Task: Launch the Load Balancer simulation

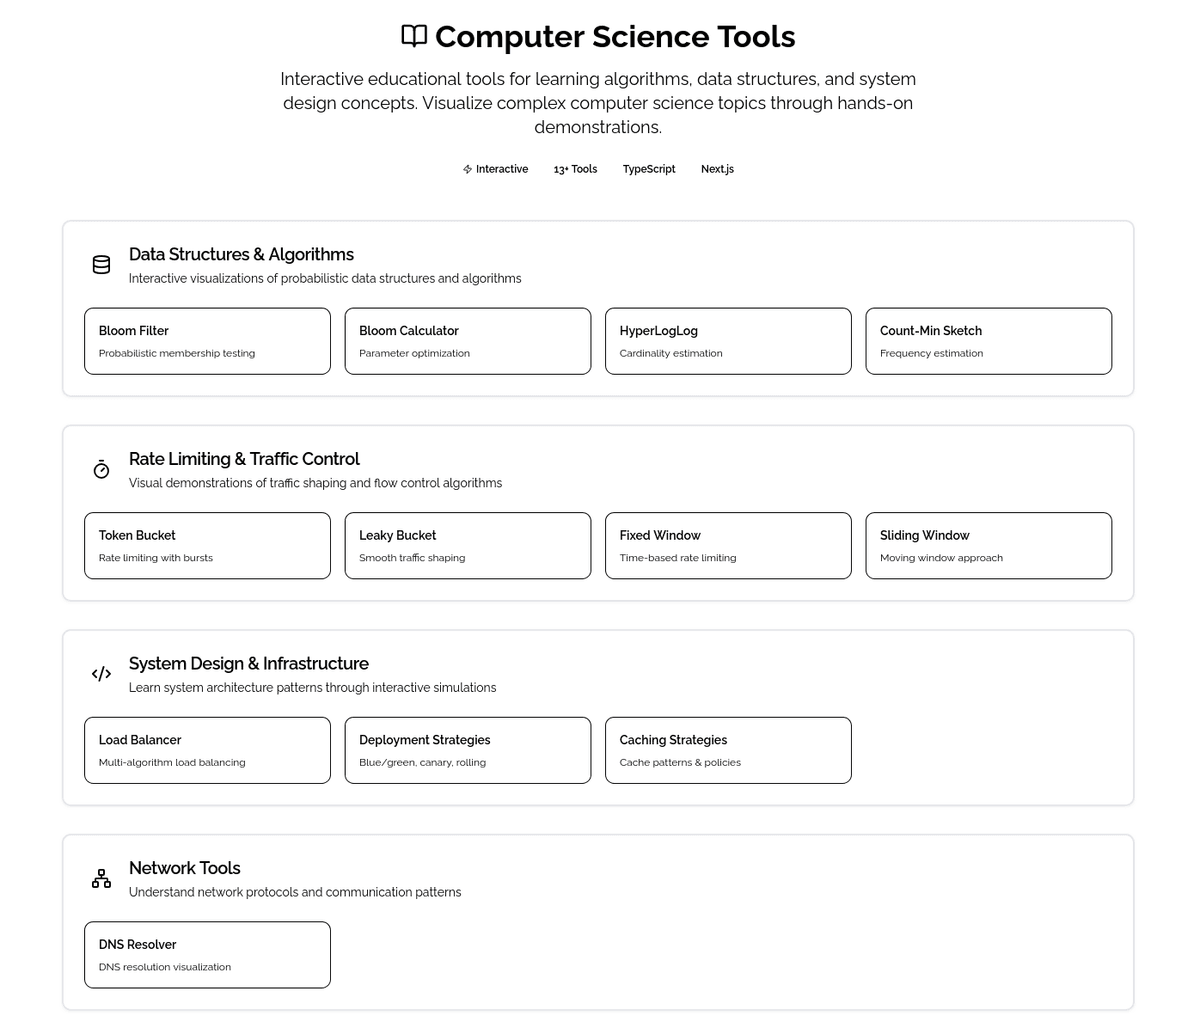Action: pos(207,749)
